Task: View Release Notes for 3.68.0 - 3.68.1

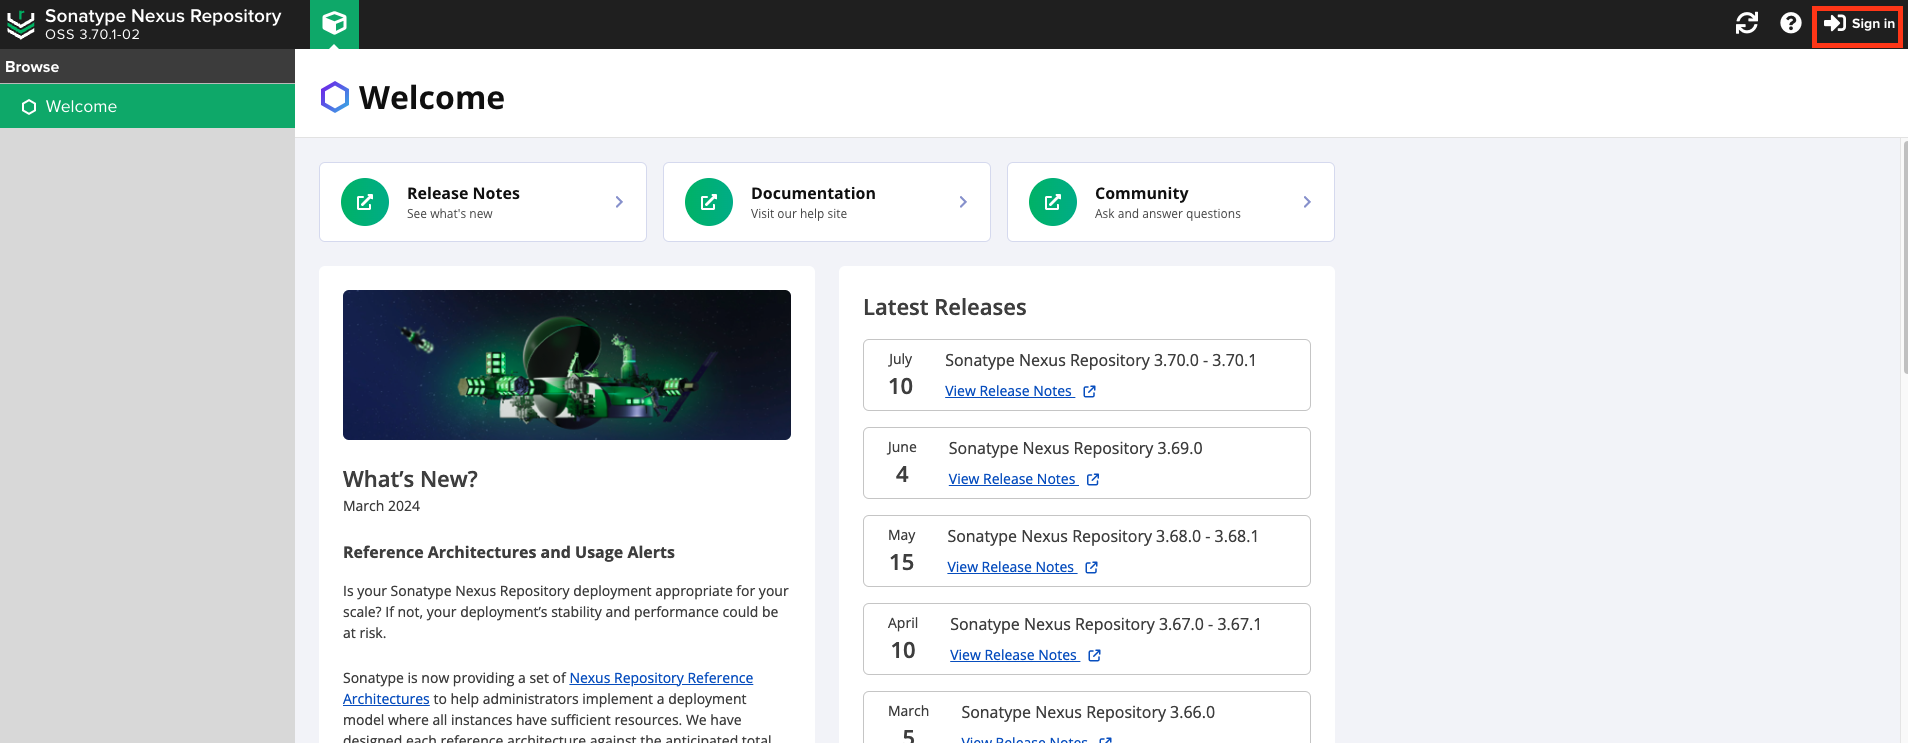Action: click(x=1011, y=567)
